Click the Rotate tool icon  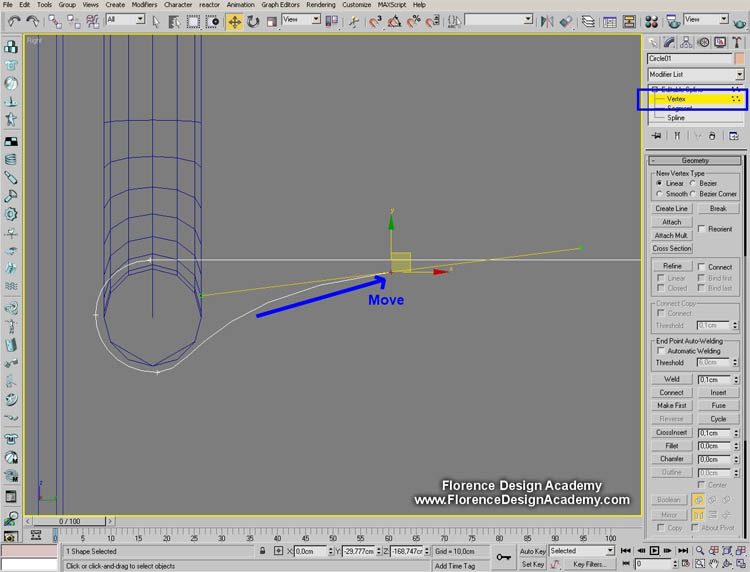252,20
